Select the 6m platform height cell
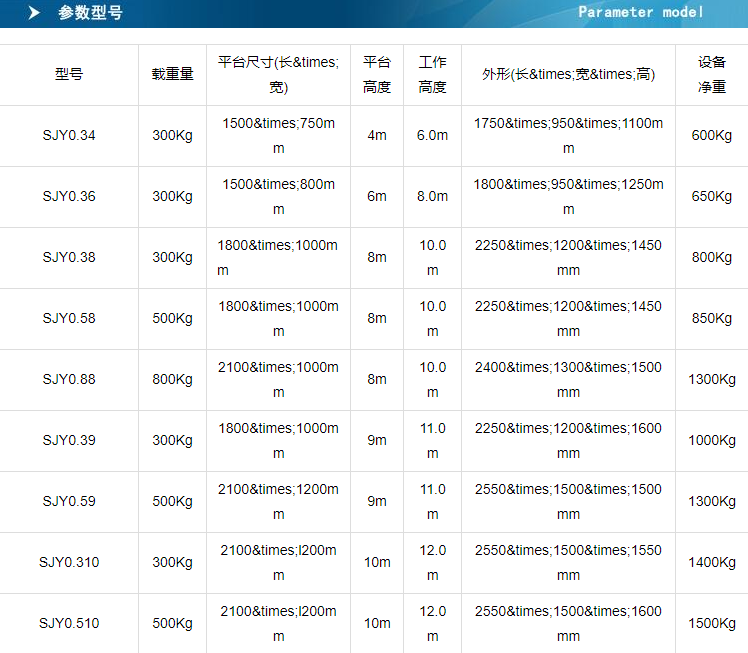The image size is (748, 653). coord(377,197)
